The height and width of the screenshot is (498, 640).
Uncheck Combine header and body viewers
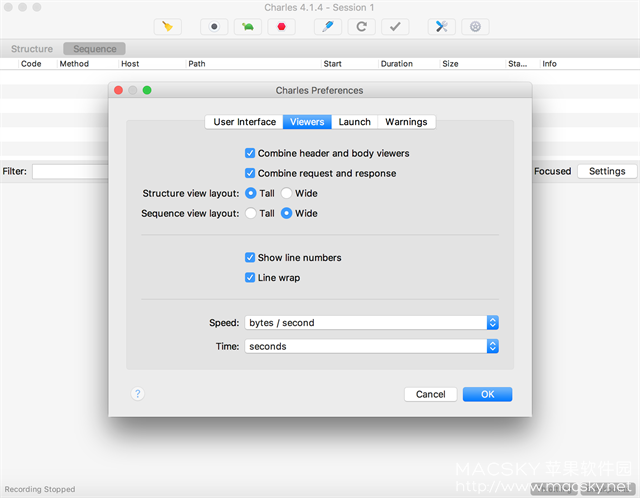point(250,153)
